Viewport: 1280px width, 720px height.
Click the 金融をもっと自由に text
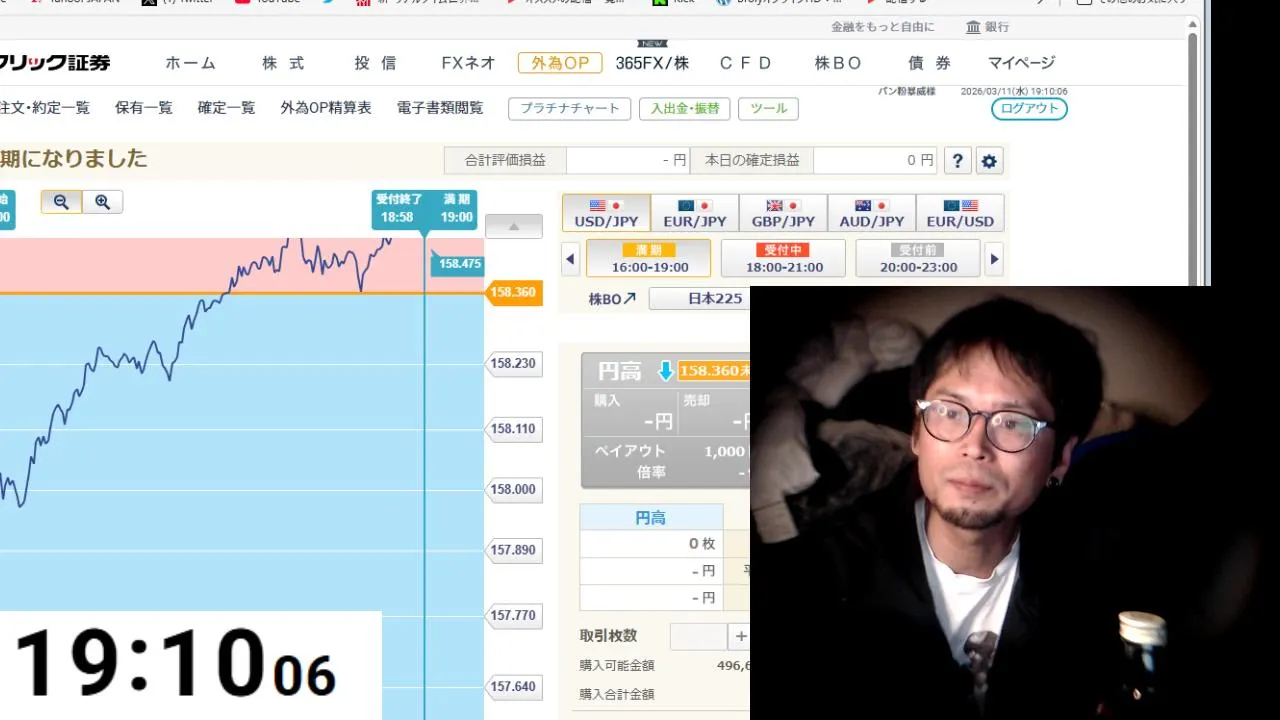pos(883,27)
